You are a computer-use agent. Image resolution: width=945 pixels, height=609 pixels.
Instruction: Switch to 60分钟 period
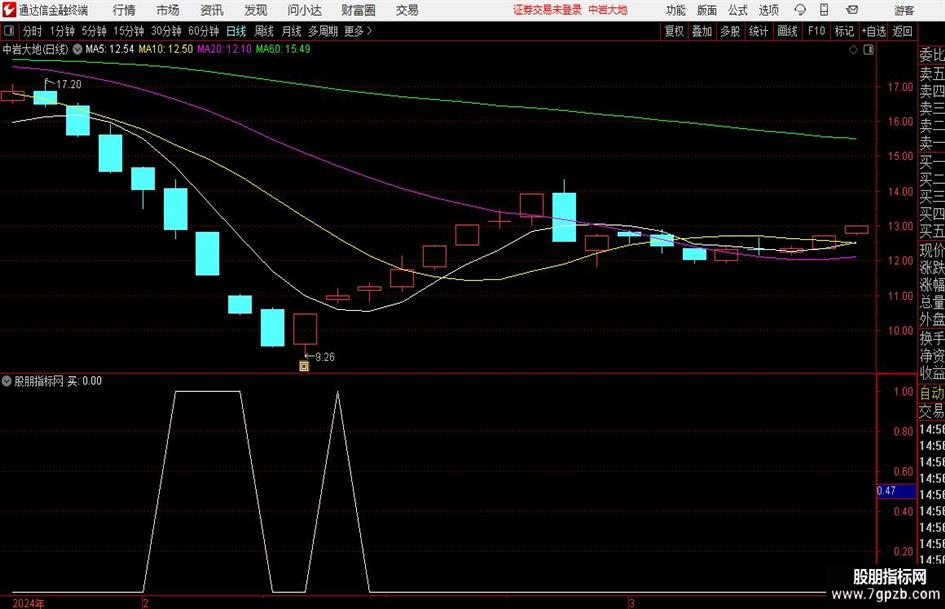[204, 31]
